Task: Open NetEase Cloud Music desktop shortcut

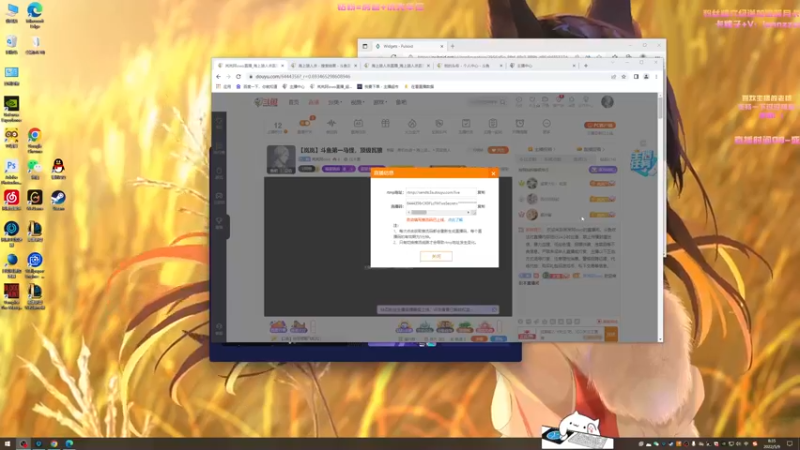Action: click(x=11, y=200)
